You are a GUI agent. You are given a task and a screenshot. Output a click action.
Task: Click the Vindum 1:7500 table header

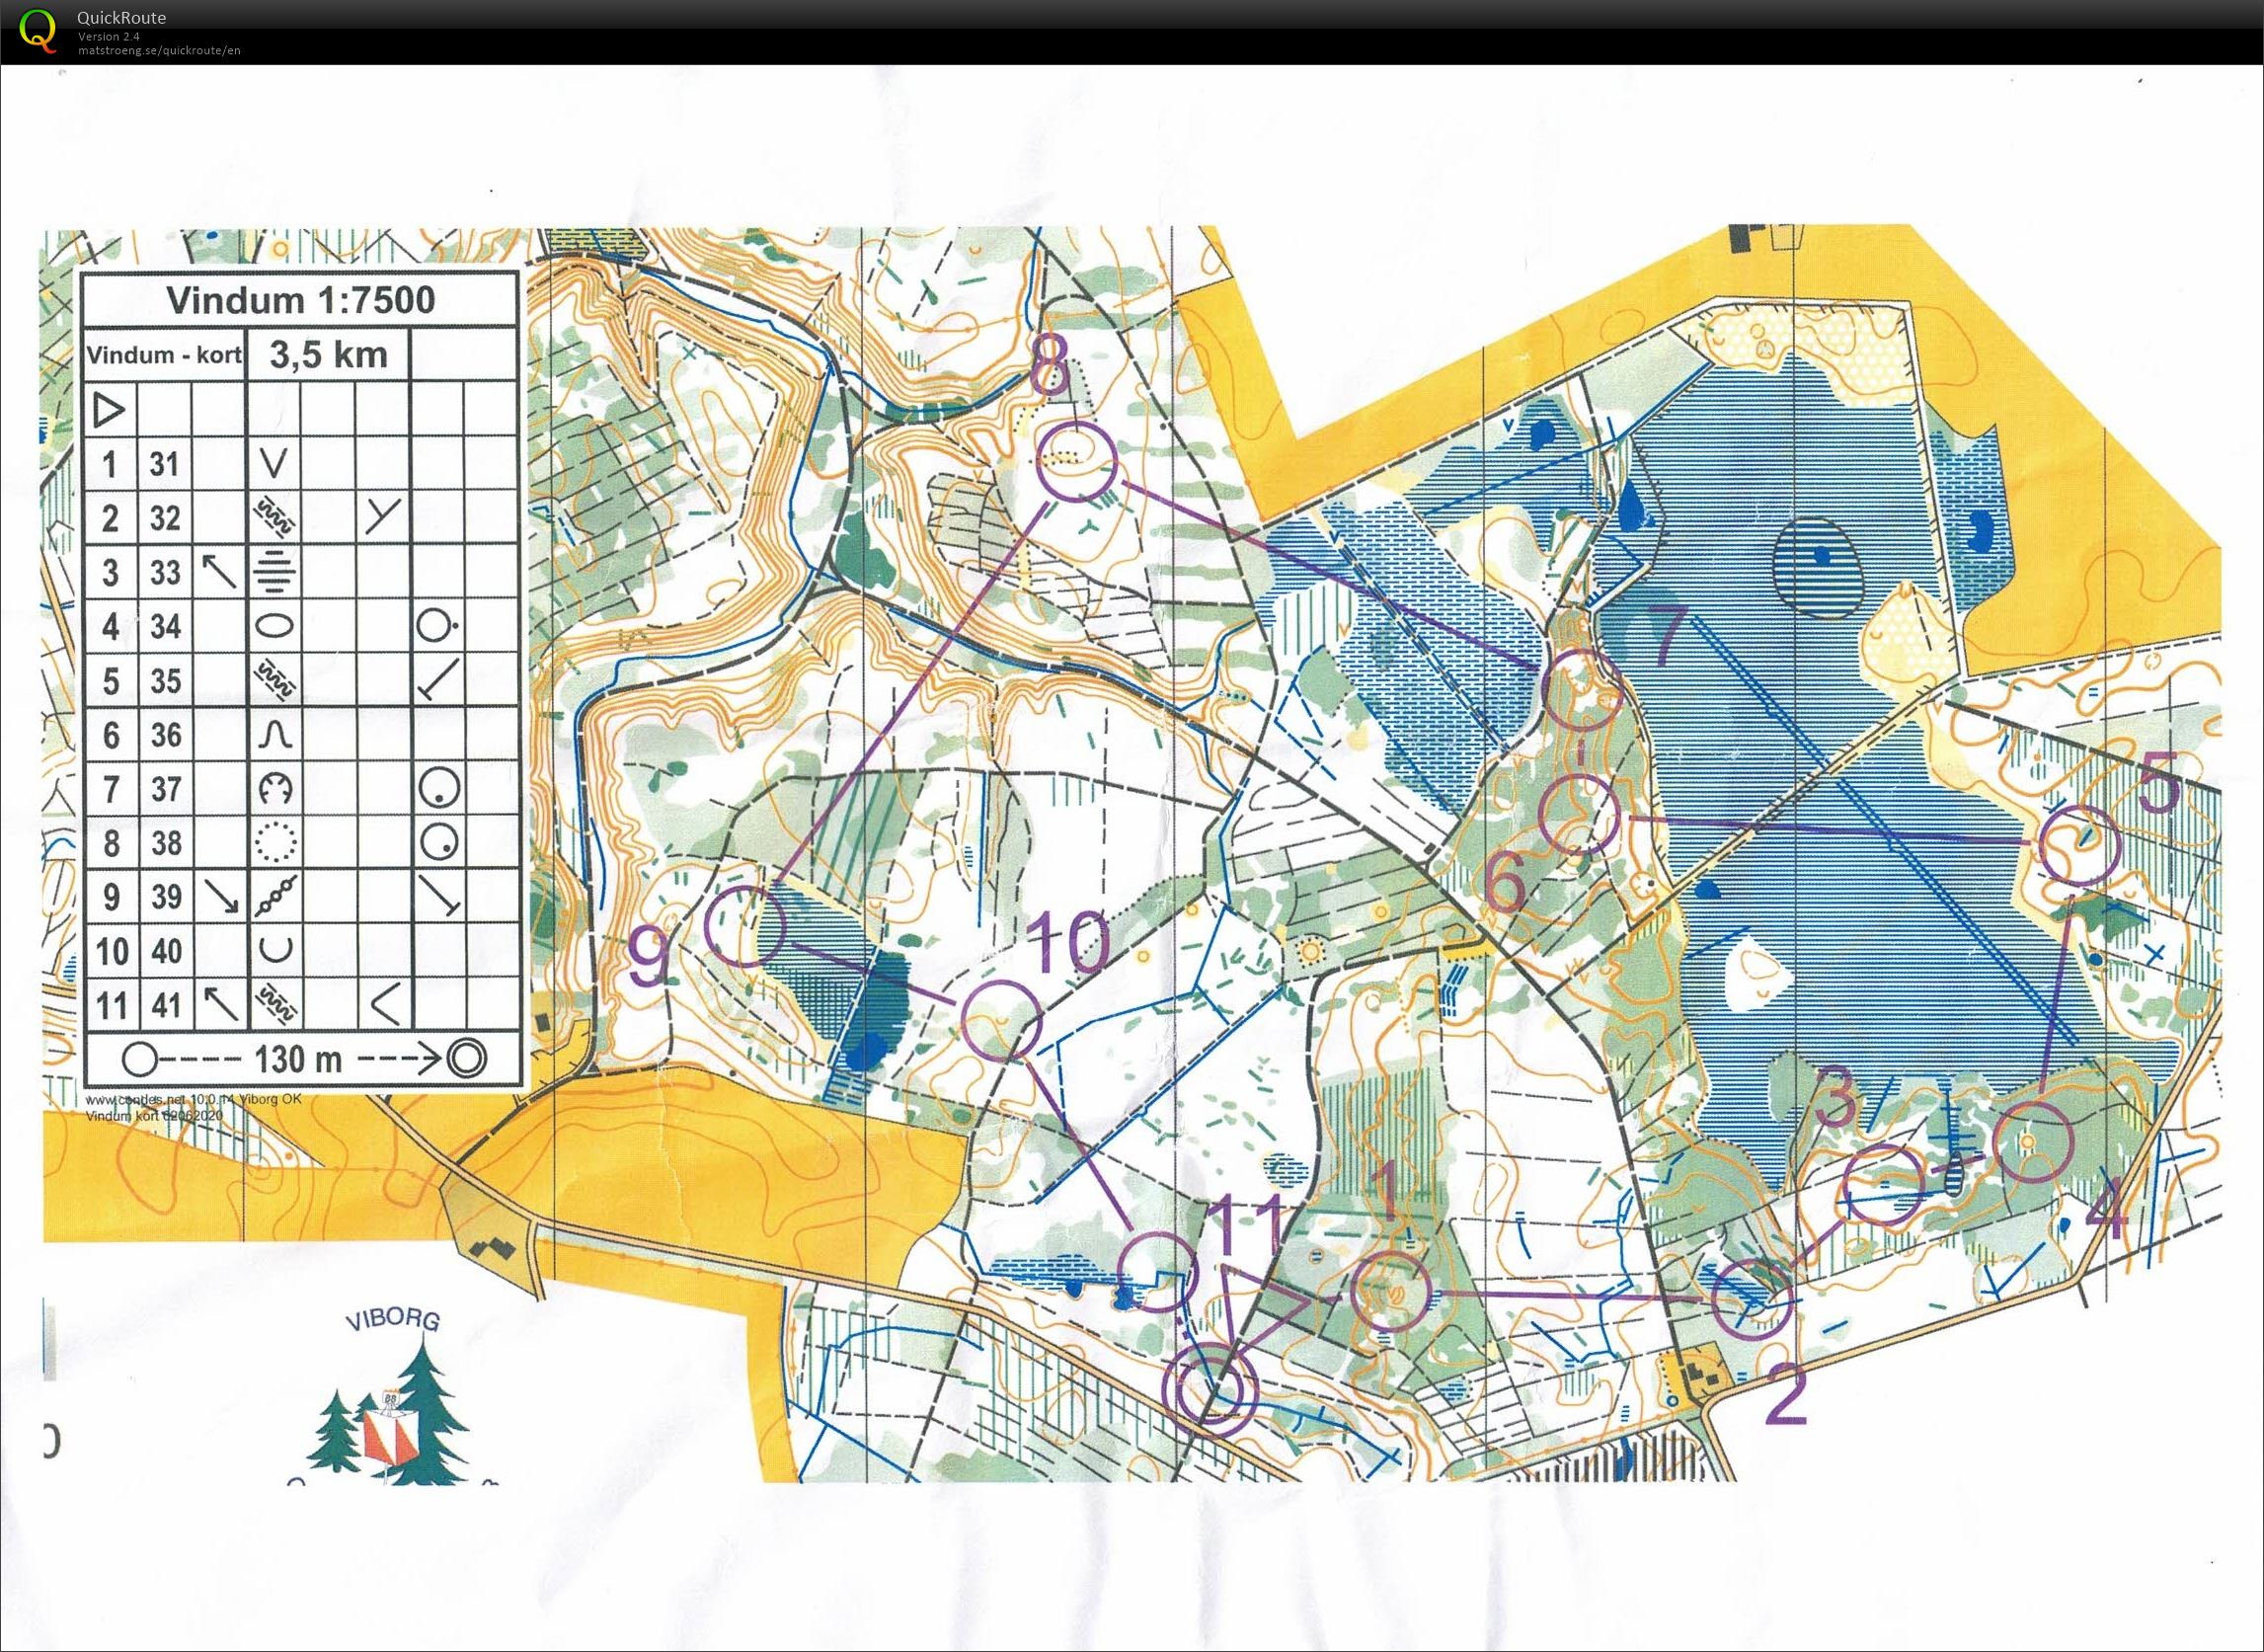pyautogui.click(x=300, y=300)
